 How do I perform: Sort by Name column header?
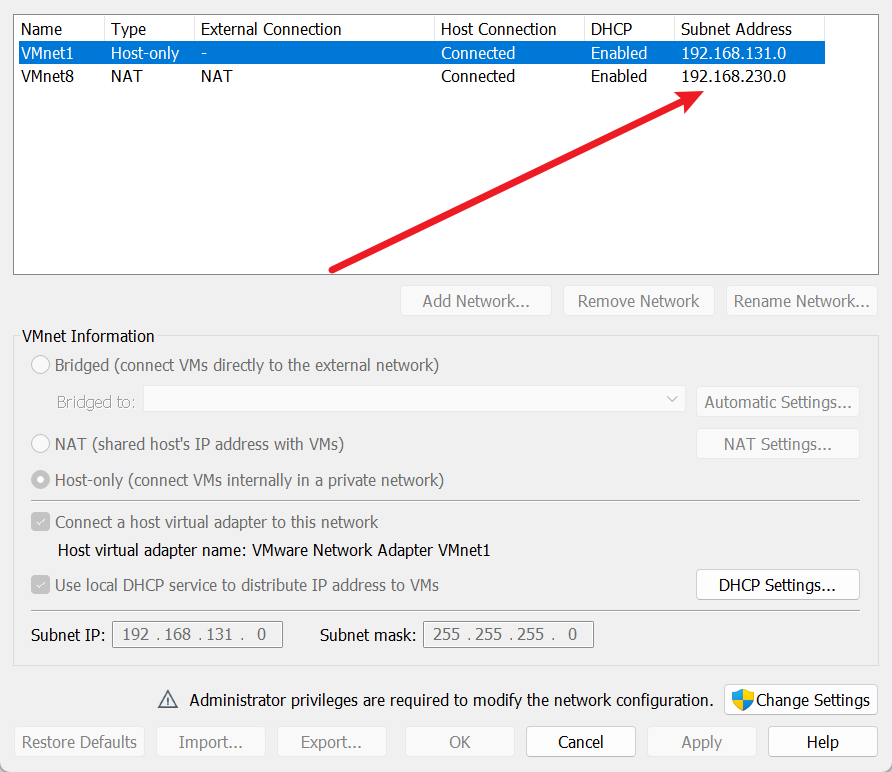coord(61,29)
